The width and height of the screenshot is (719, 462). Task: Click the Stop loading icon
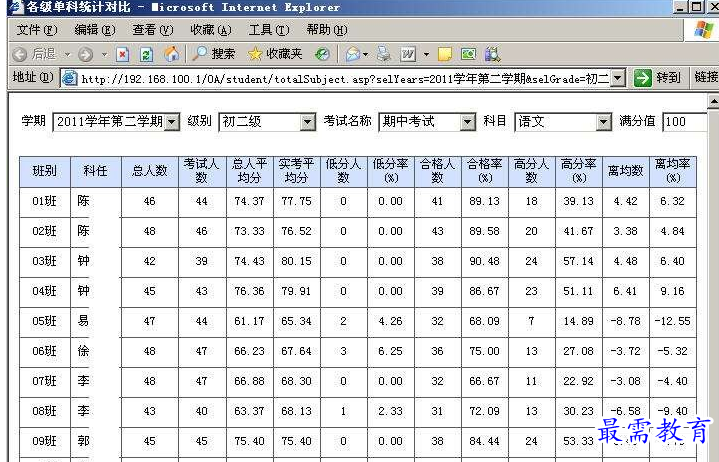pos(123,54)
